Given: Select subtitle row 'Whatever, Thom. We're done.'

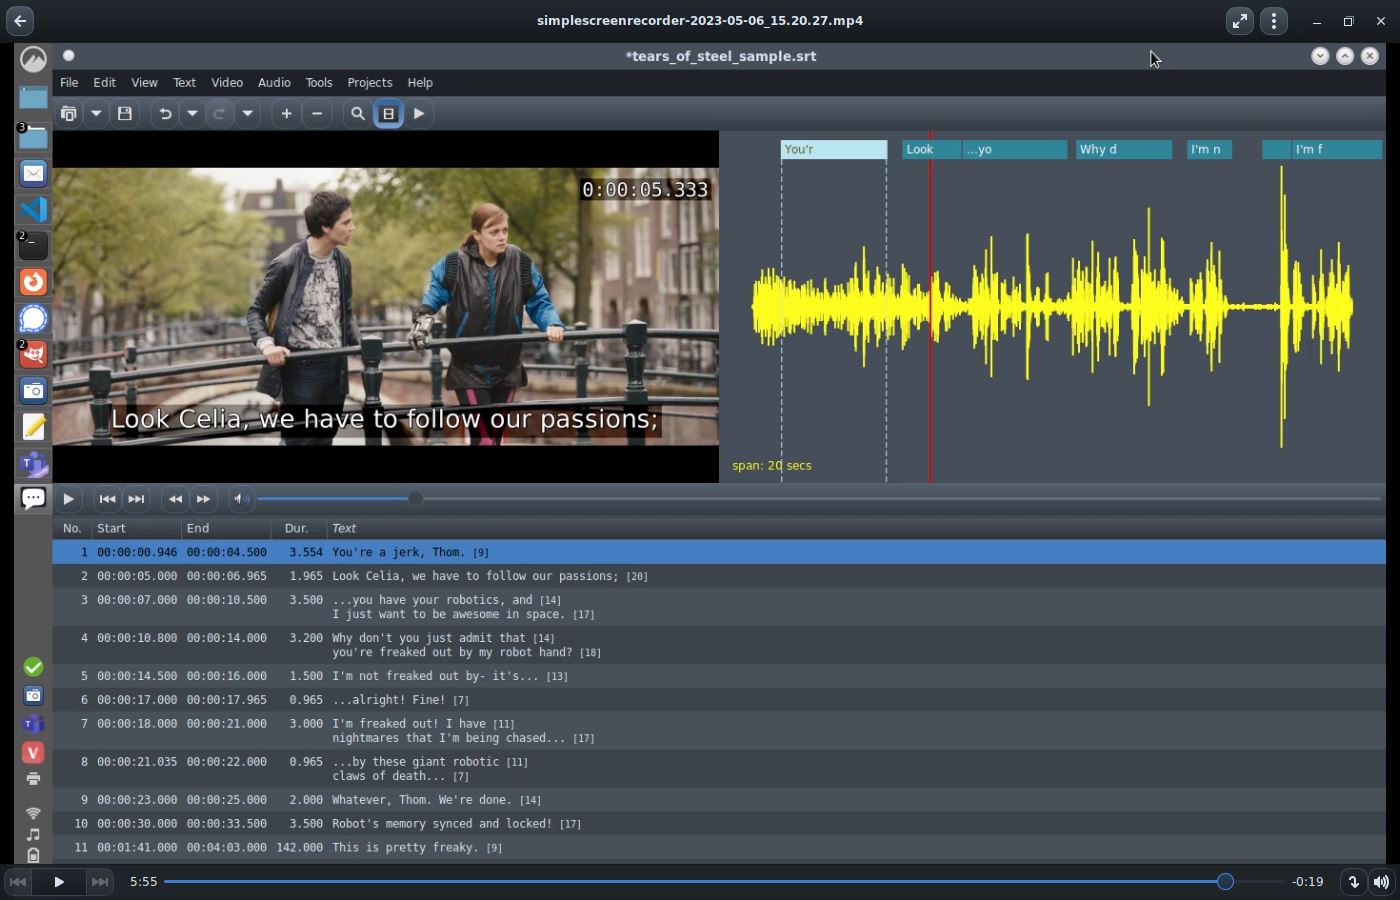Looking at the screenshot, I should (719, 800).
